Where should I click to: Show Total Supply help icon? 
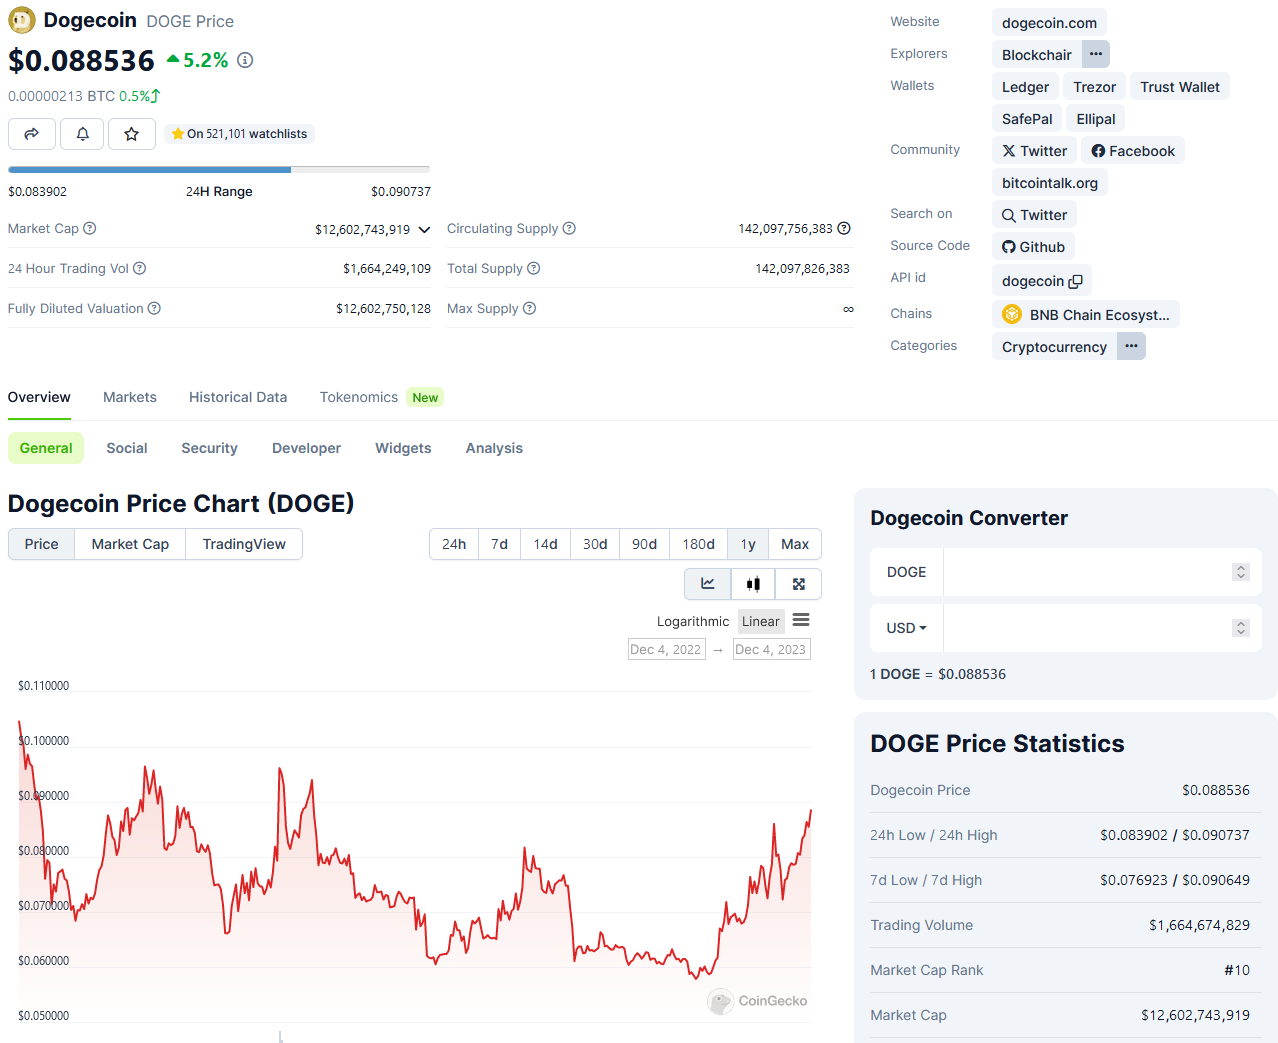click(x=534, y=269)
